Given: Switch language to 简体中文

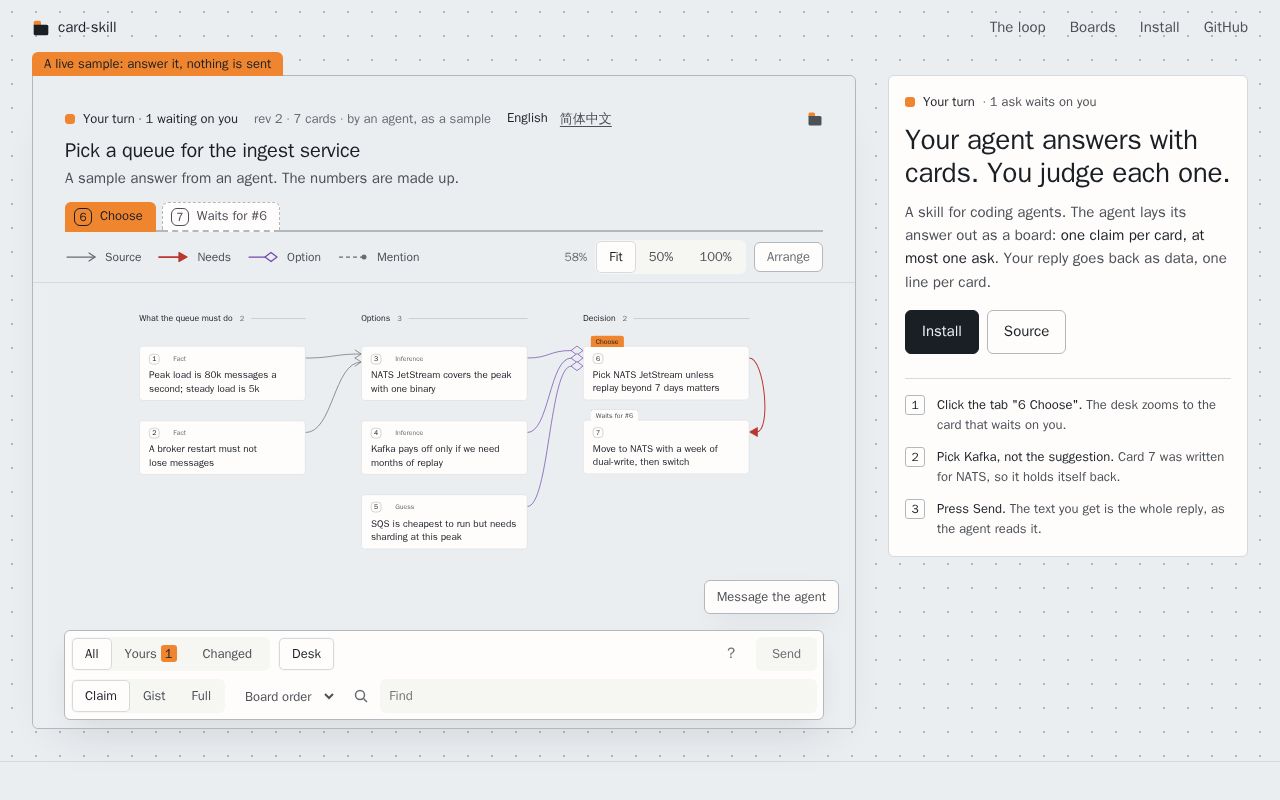Looking at the screenshot, I should pos(586,119).
